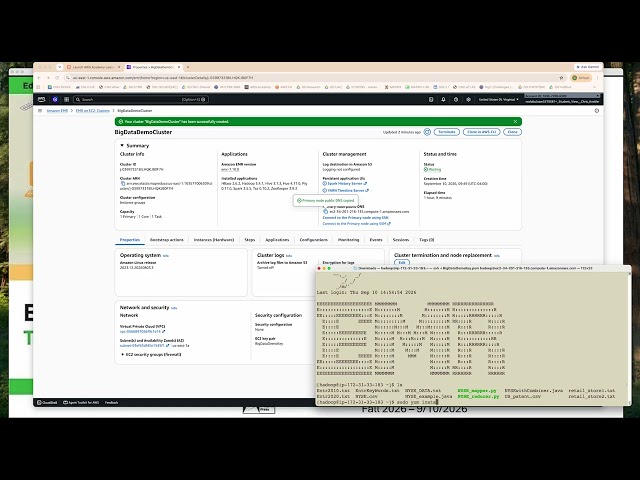Click the CloudShell icon in the footer
Screen dimensions: 640x480
coord(47,402)
